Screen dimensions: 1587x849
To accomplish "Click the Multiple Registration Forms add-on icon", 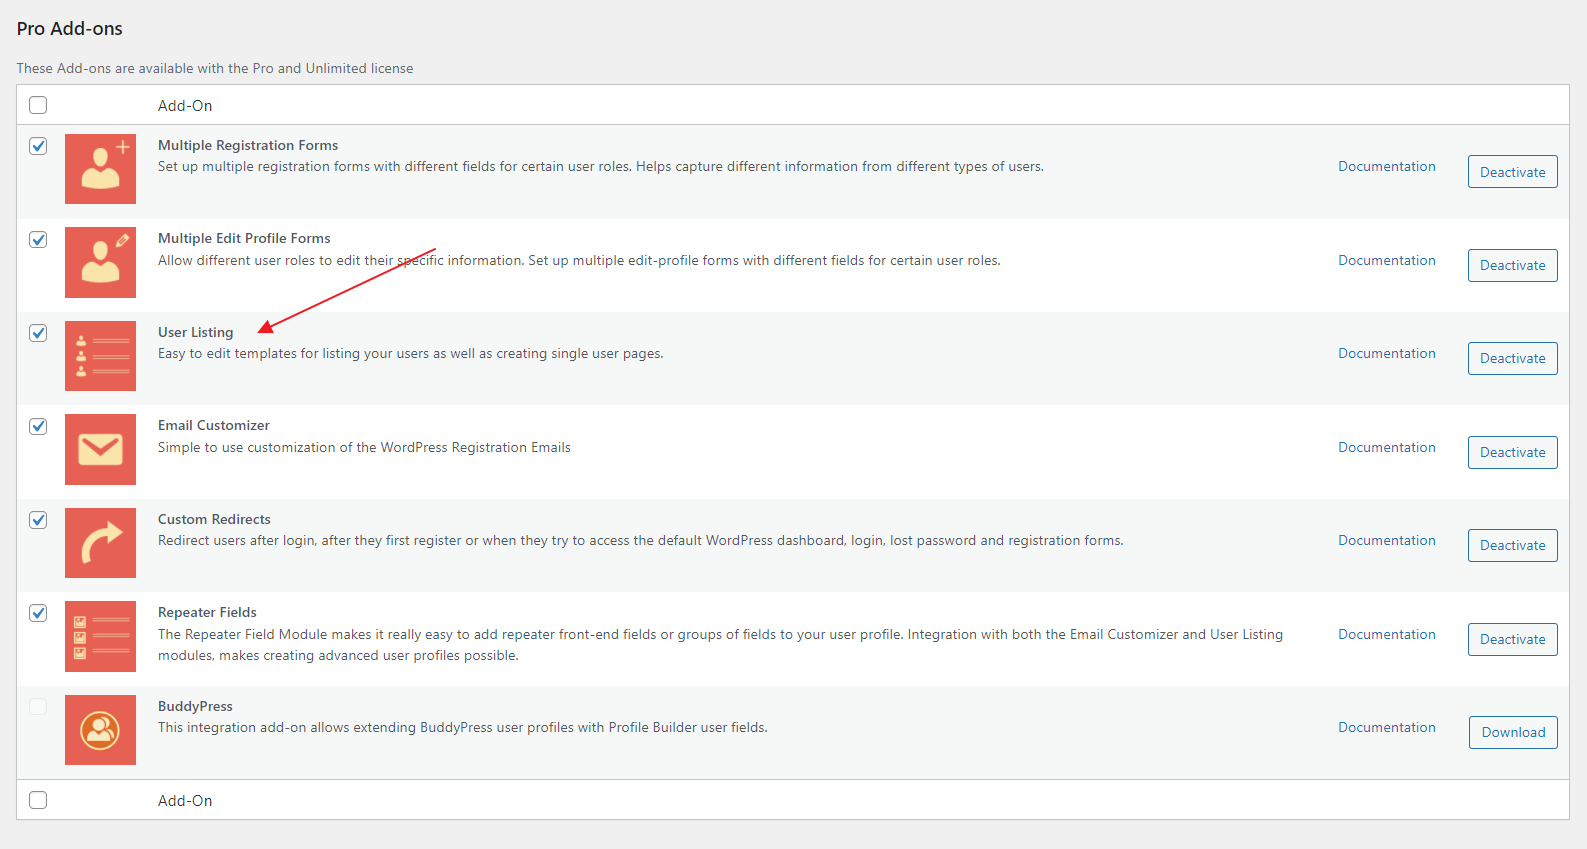I will [100, 169].
